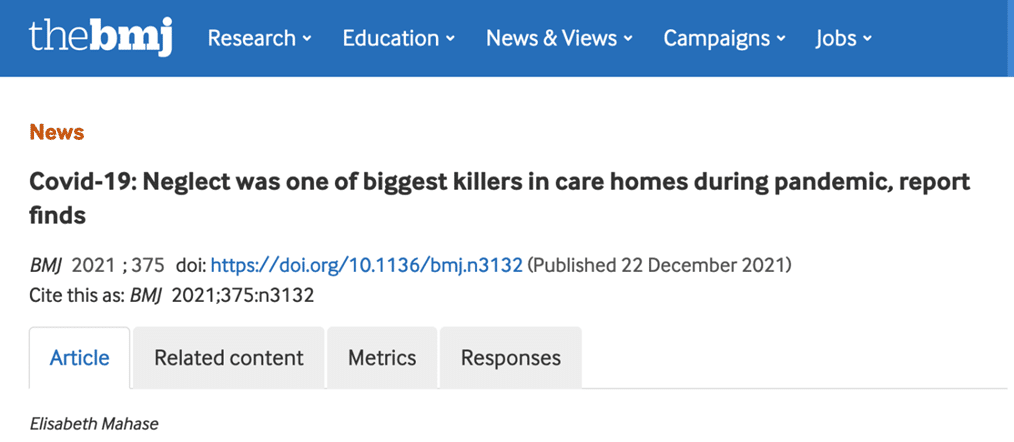Follow the doi.org/10.1136/bmj.n3132 link

click(x=367, y=266)
